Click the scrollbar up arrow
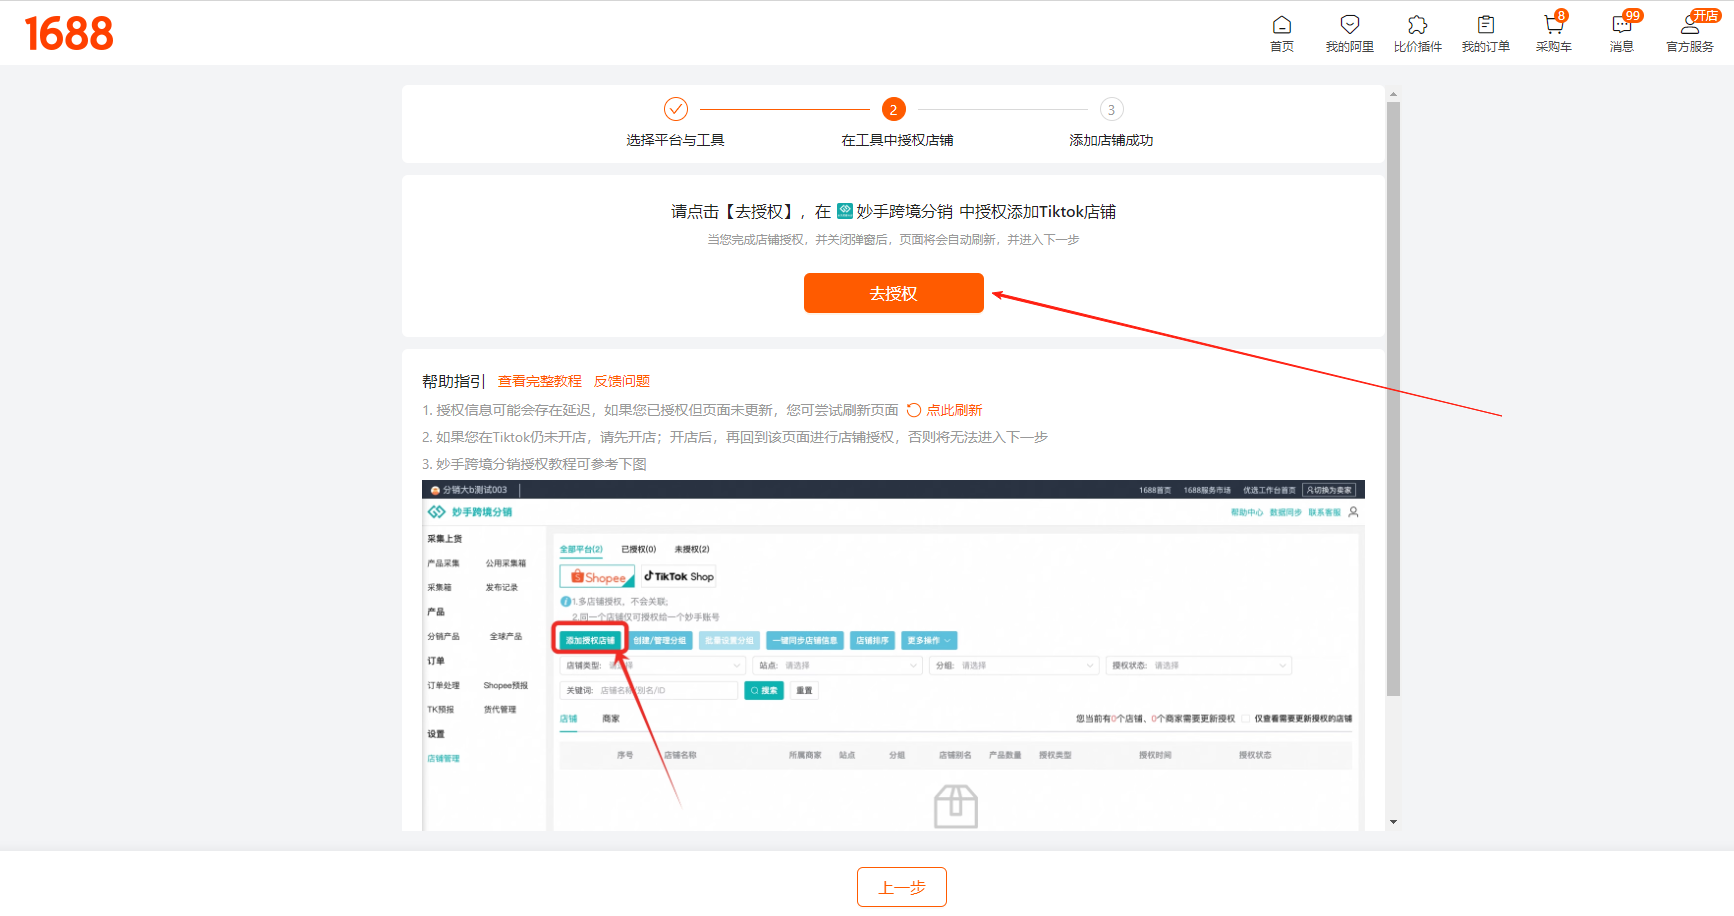 click(x=1393, y=95)
